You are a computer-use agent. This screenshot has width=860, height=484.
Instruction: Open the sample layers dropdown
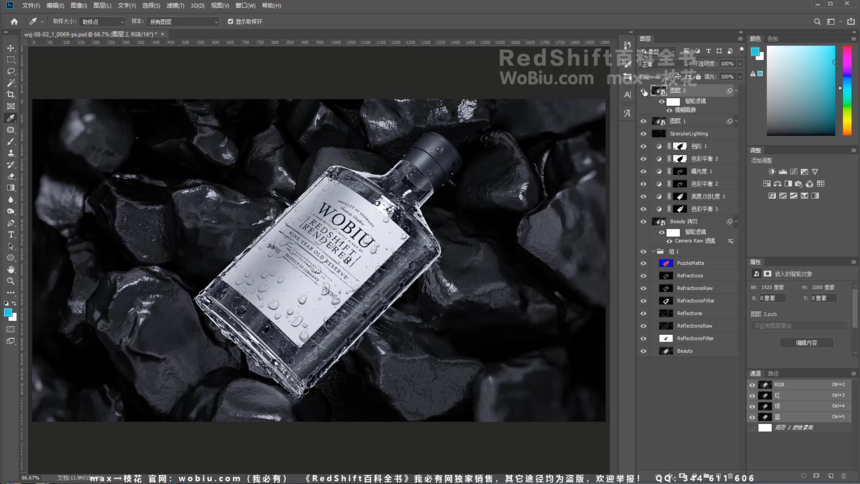click(x=183, y=21)
